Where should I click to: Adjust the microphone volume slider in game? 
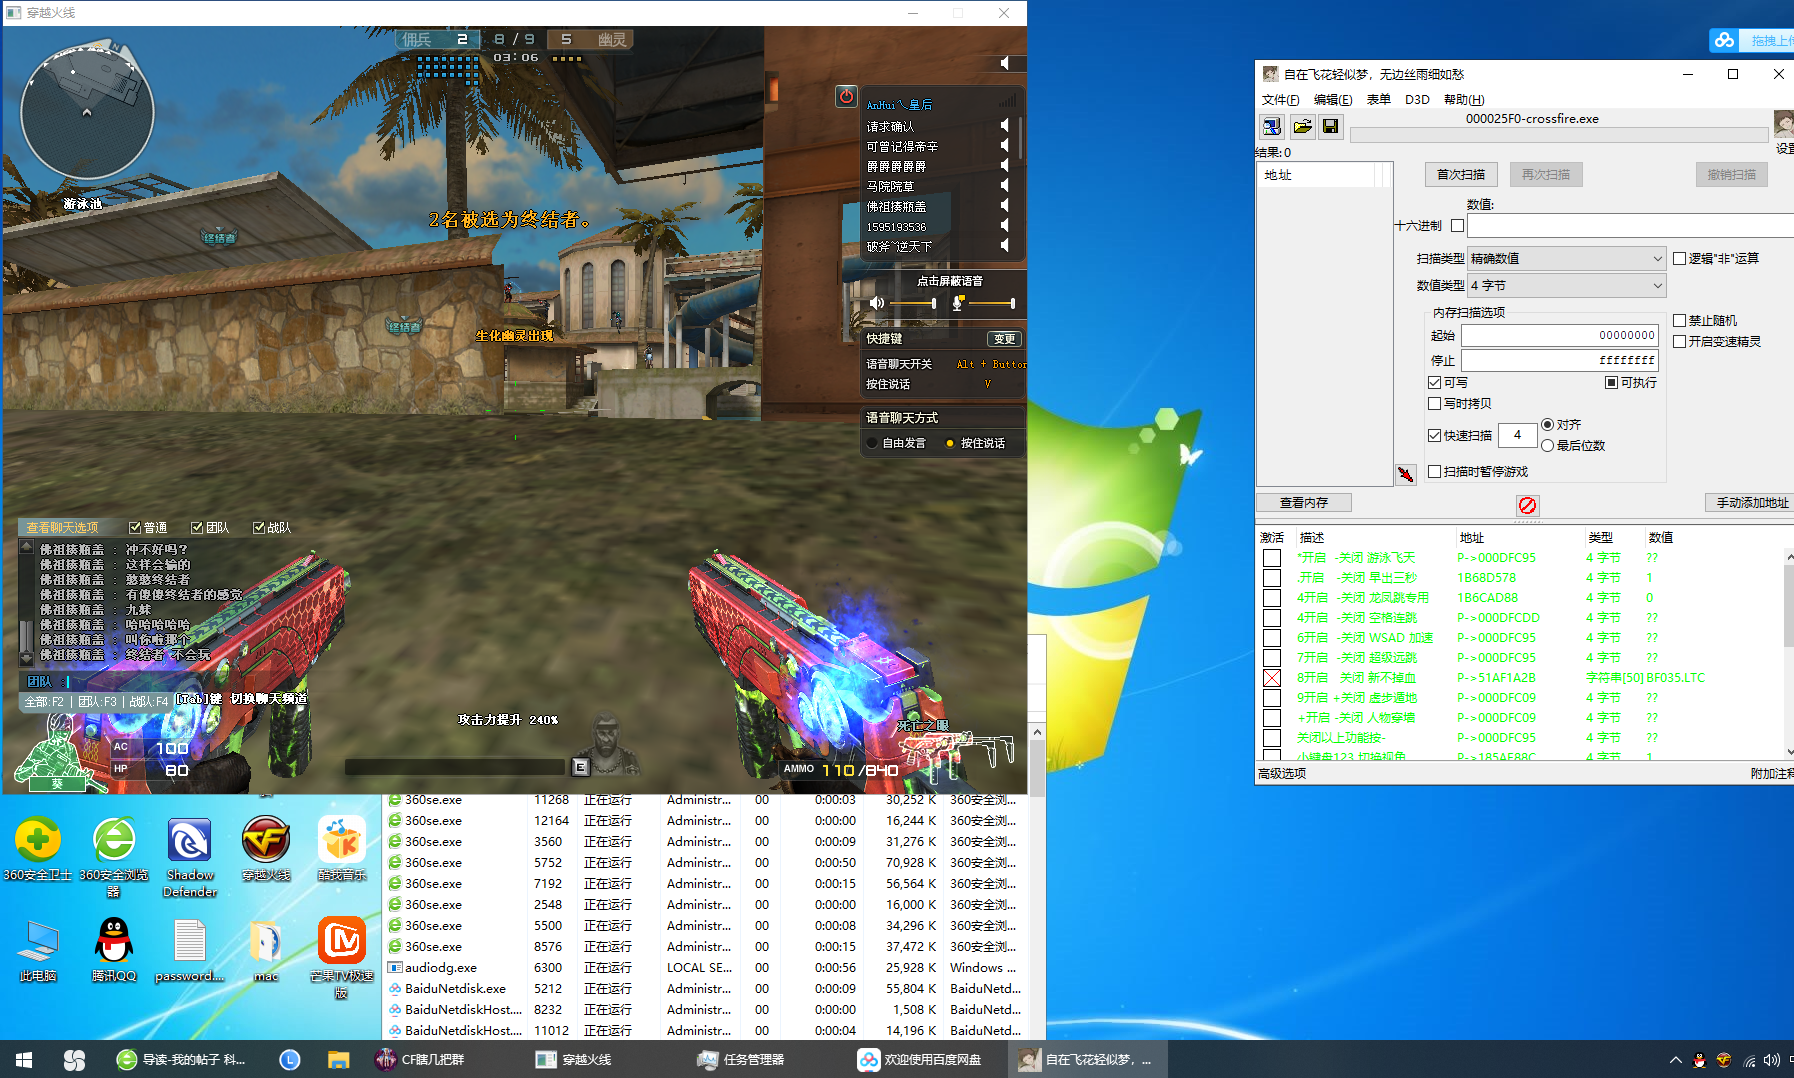click(991, 303)
